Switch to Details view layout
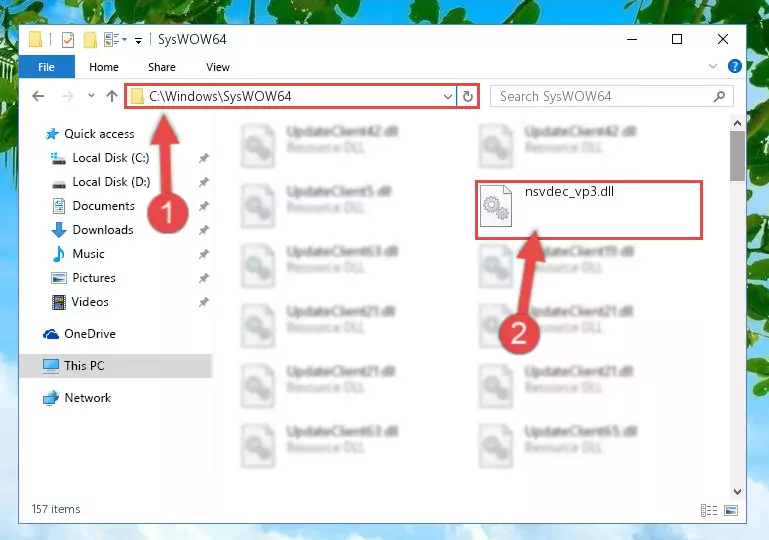 (709, 511)
